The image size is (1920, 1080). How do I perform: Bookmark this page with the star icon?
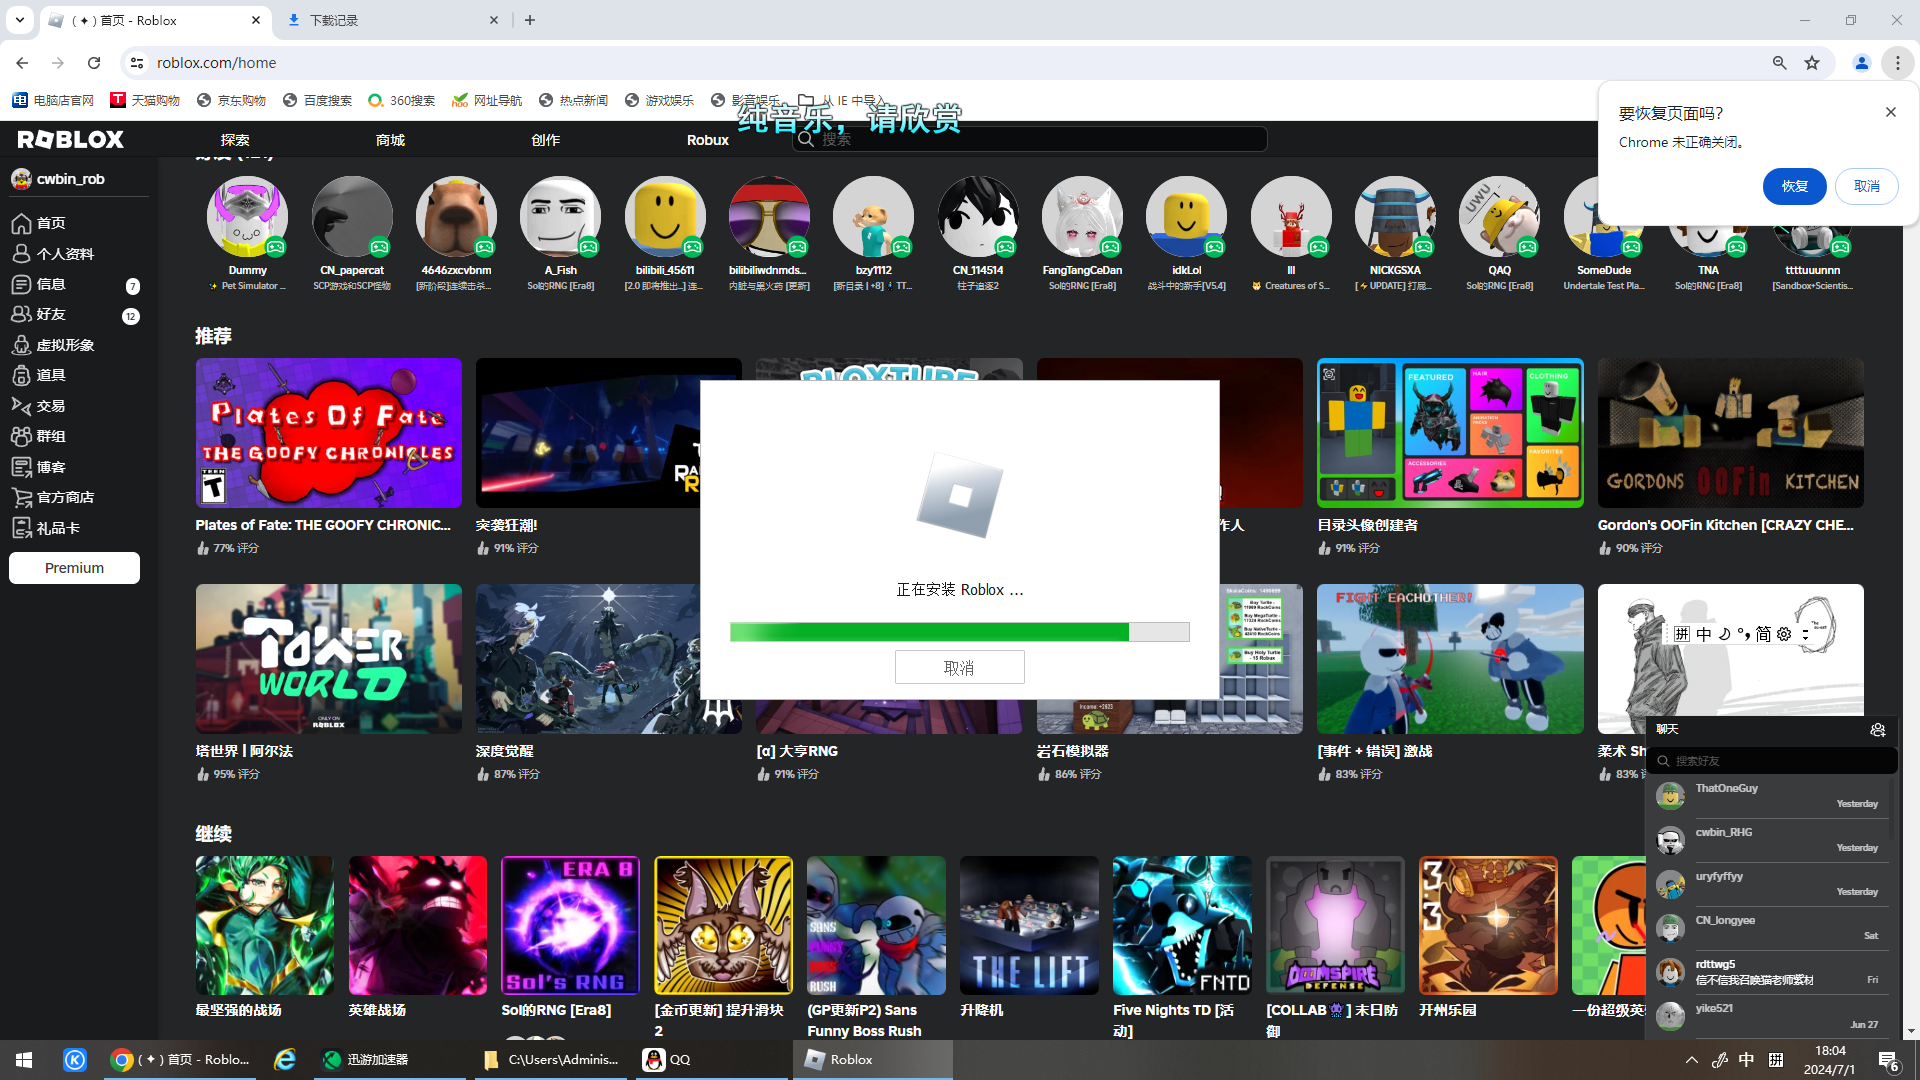(1812, 63)
